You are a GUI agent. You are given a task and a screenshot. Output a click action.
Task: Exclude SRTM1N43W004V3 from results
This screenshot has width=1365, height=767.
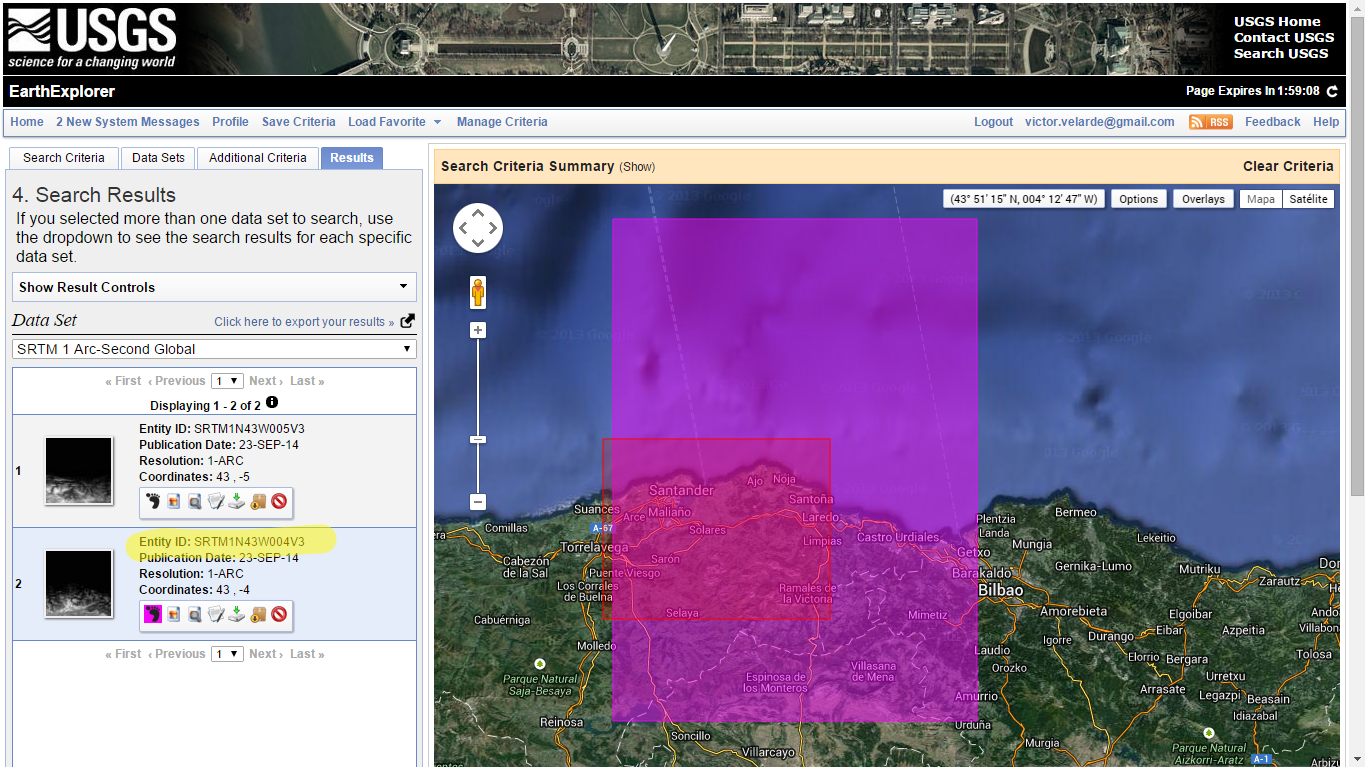[x=279, y=614]
